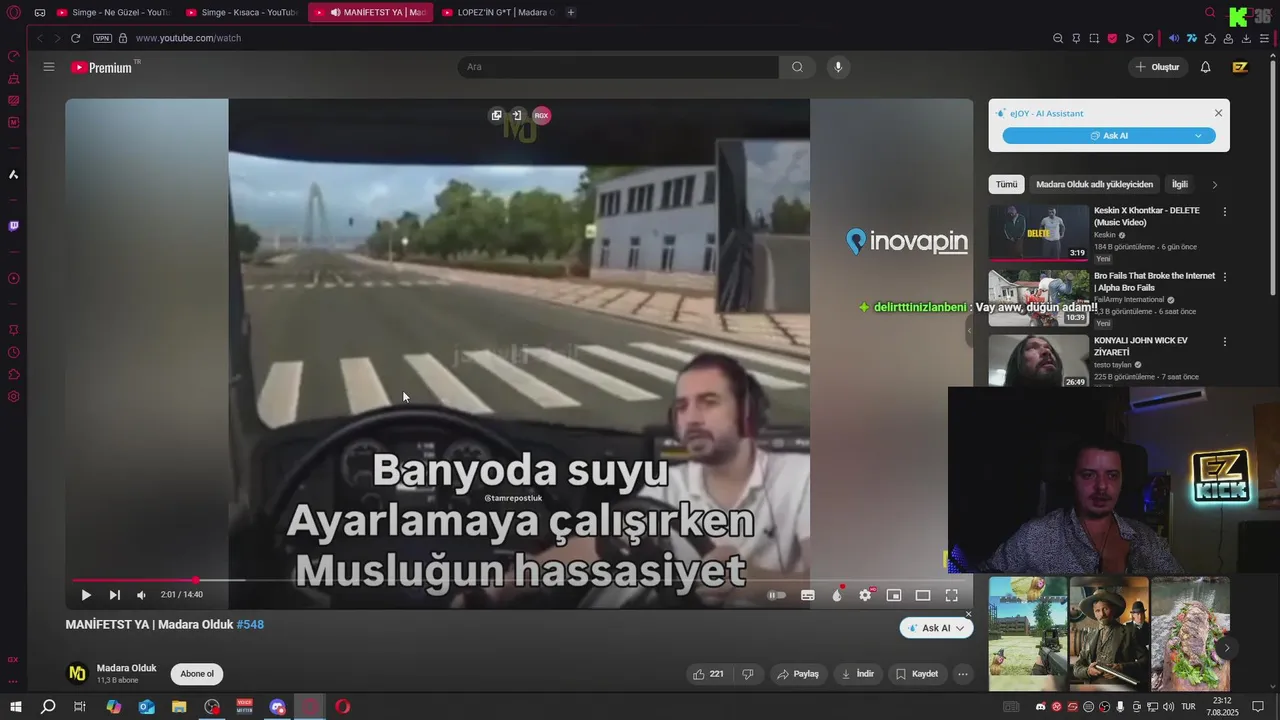Search with voice microphone
Screen dimensions: 1280x720
coord(838,67)
